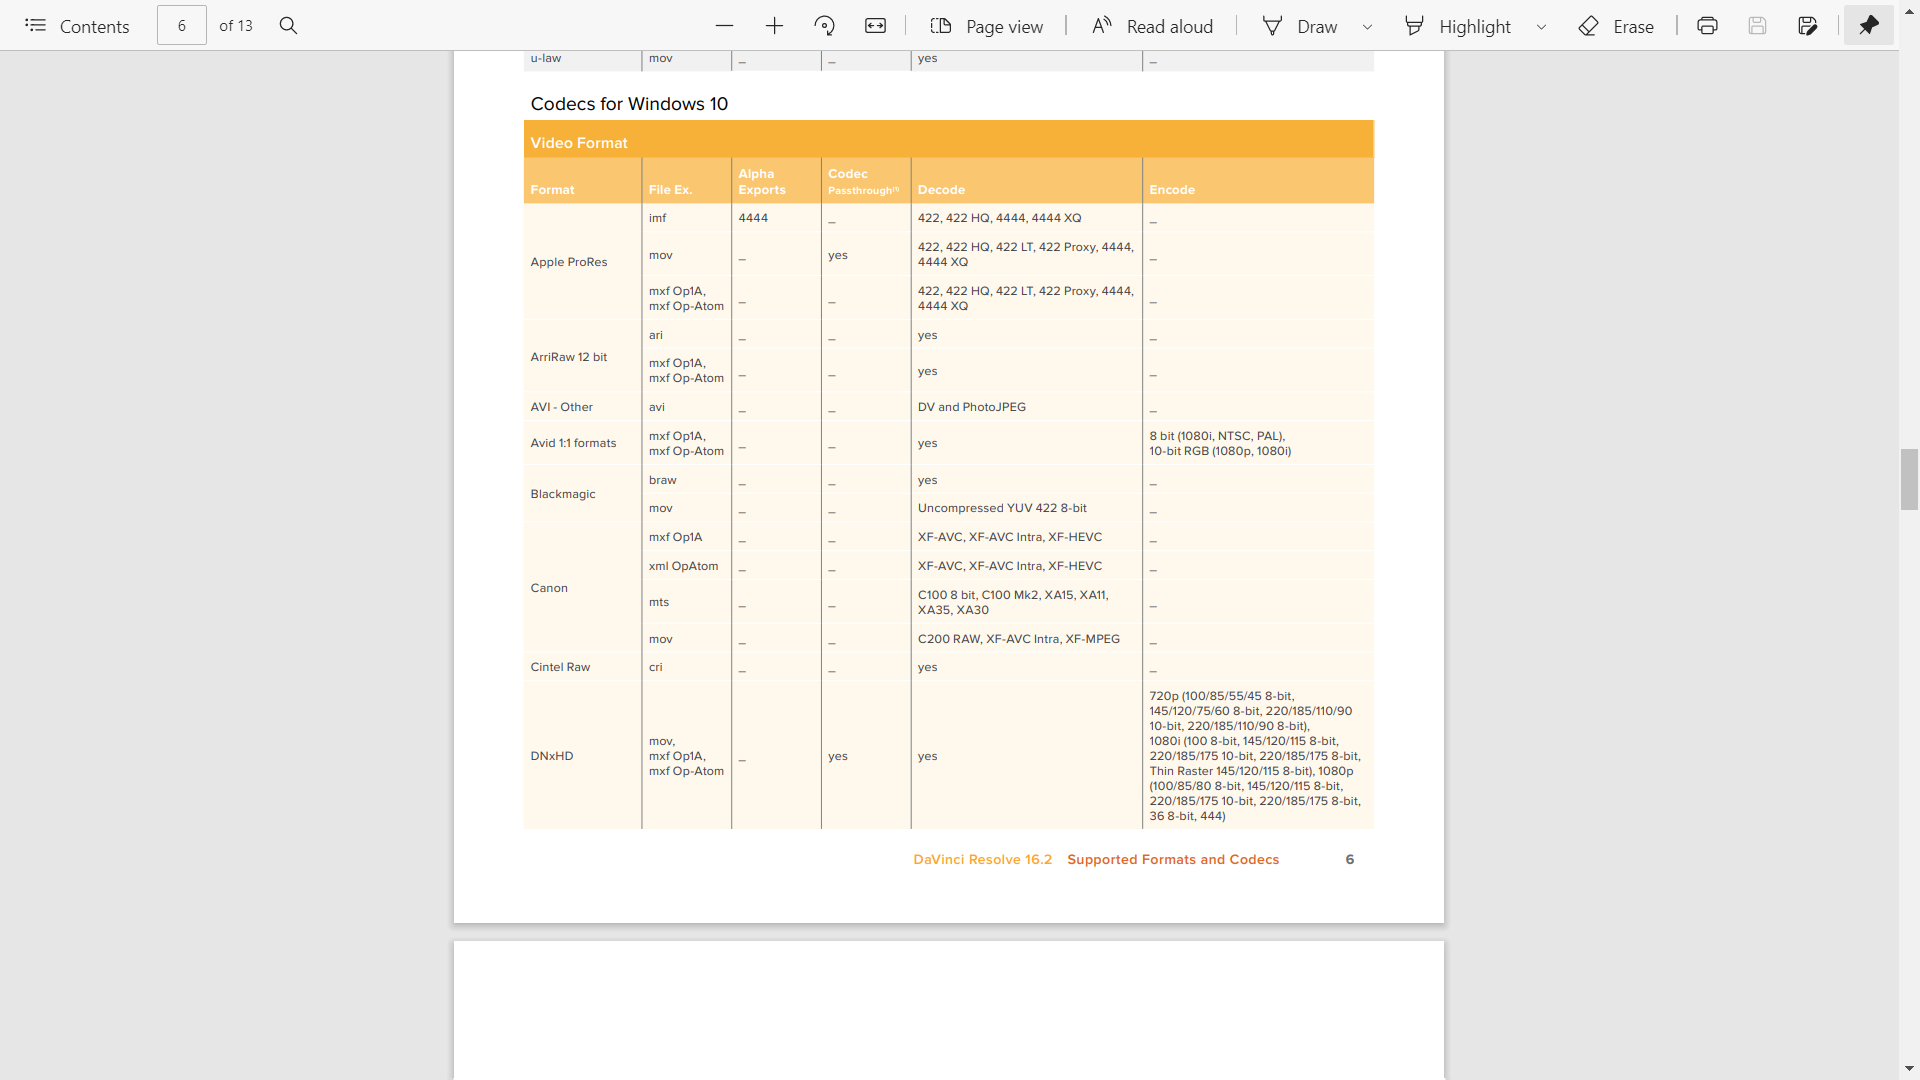
Task: Click the Save as icon
Action: tap(1808, 26)
